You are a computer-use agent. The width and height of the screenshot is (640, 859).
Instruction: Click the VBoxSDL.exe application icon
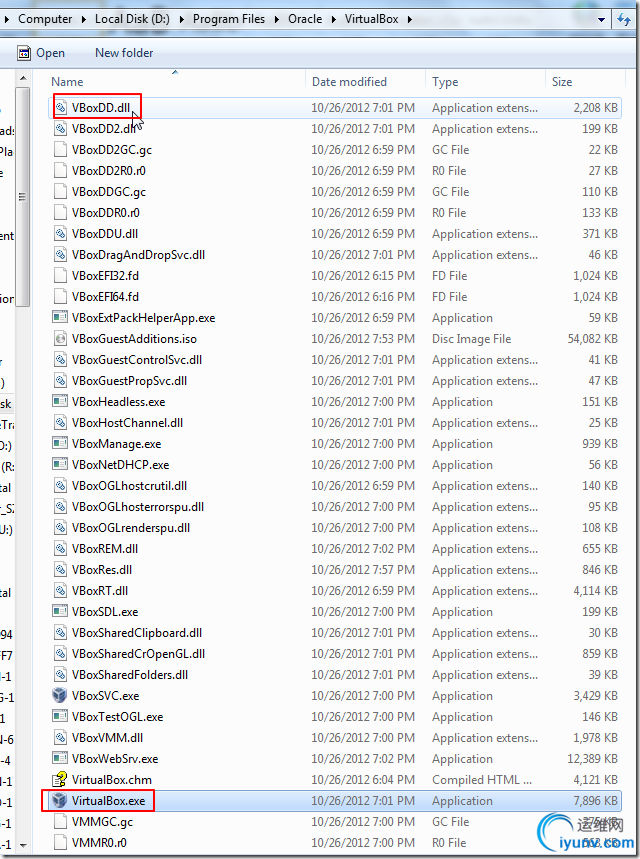click(x=60, y=611)
